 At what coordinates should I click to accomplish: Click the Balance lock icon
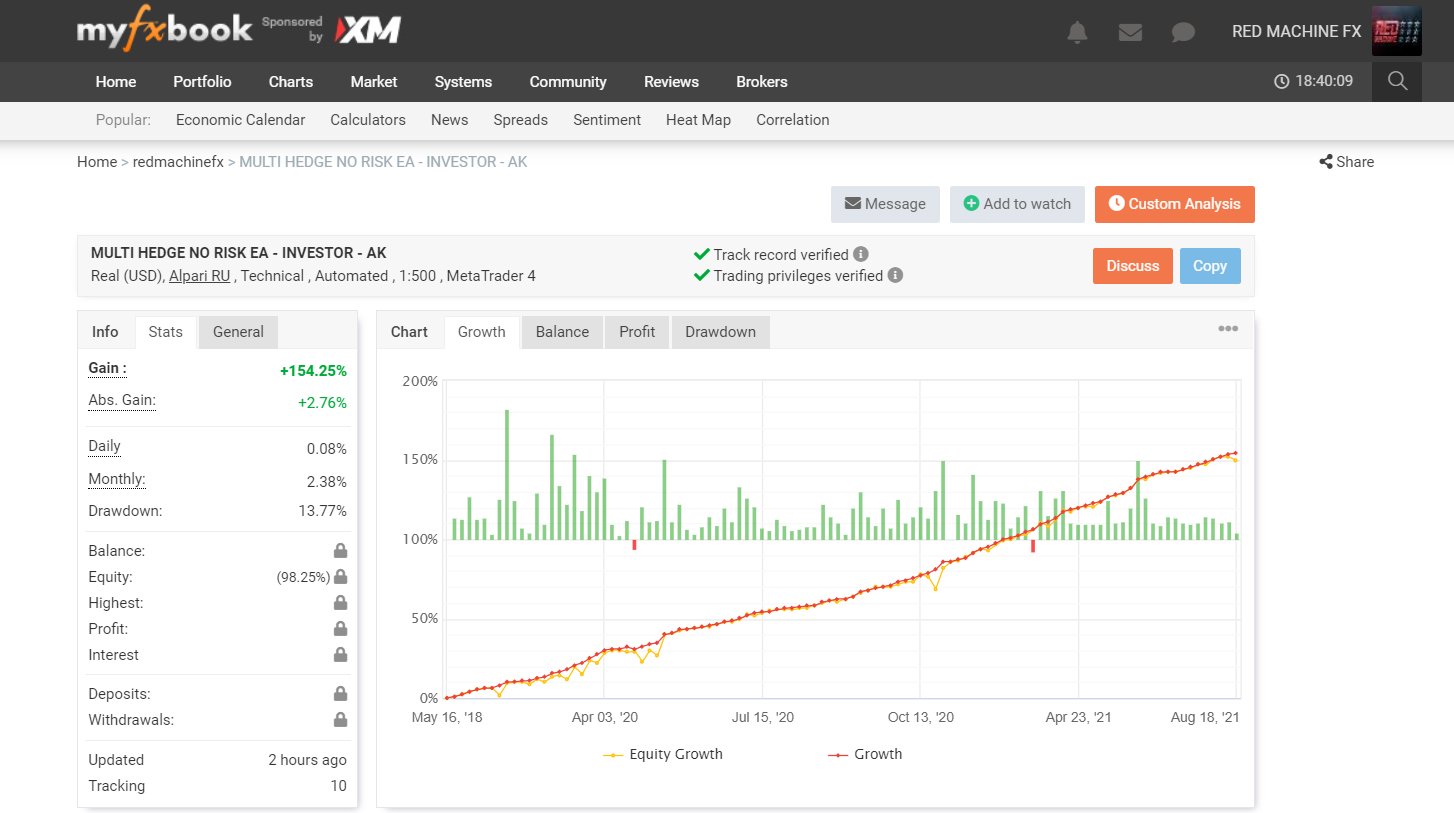[340, 551]
